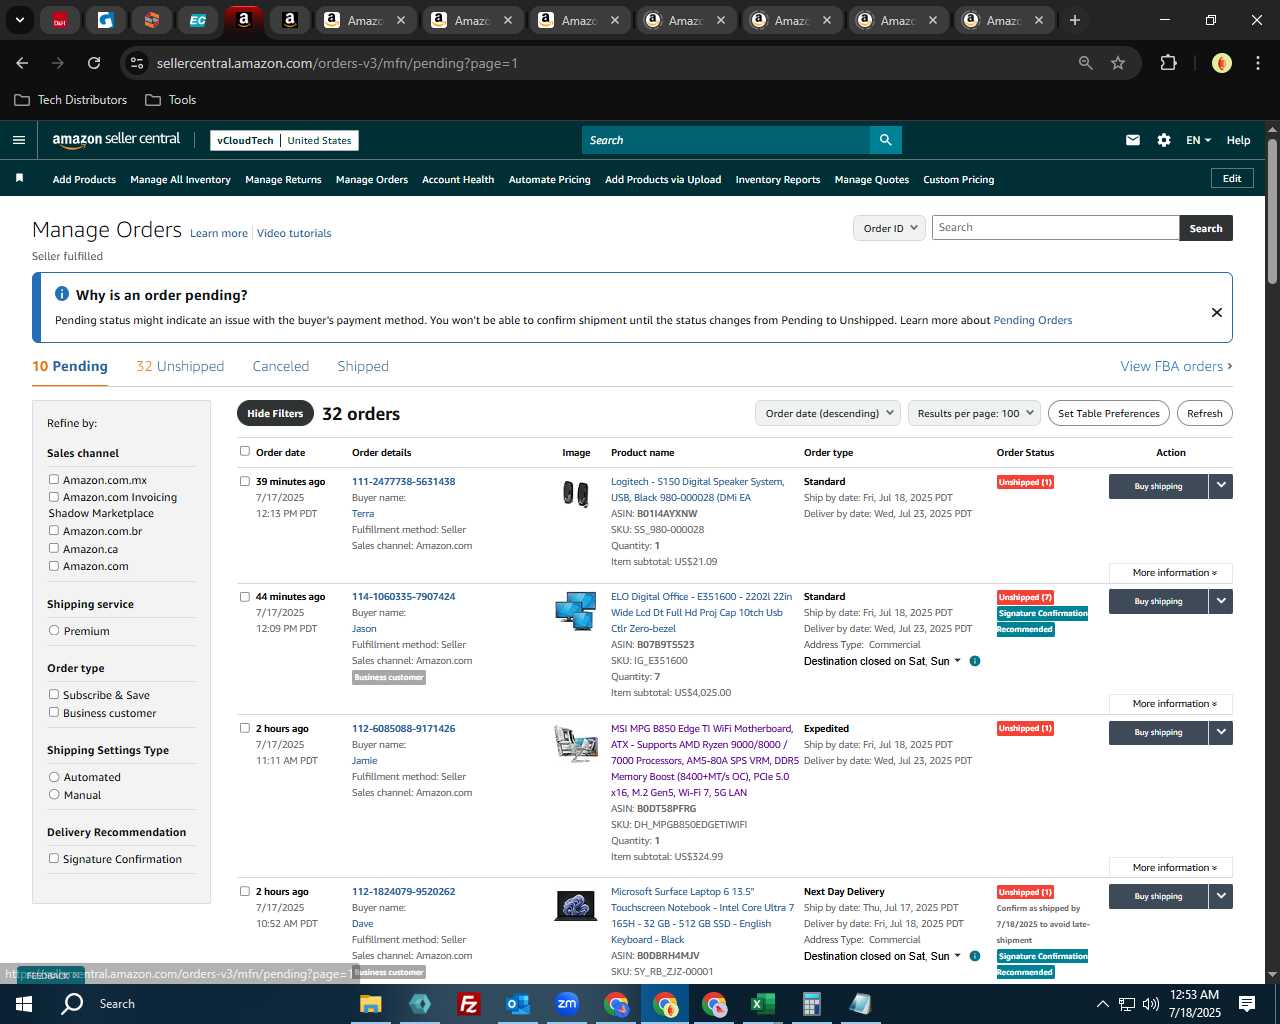Click the info icon beside Jason's destination closed
The image size is (1280, 1024).
coord(975,661)
